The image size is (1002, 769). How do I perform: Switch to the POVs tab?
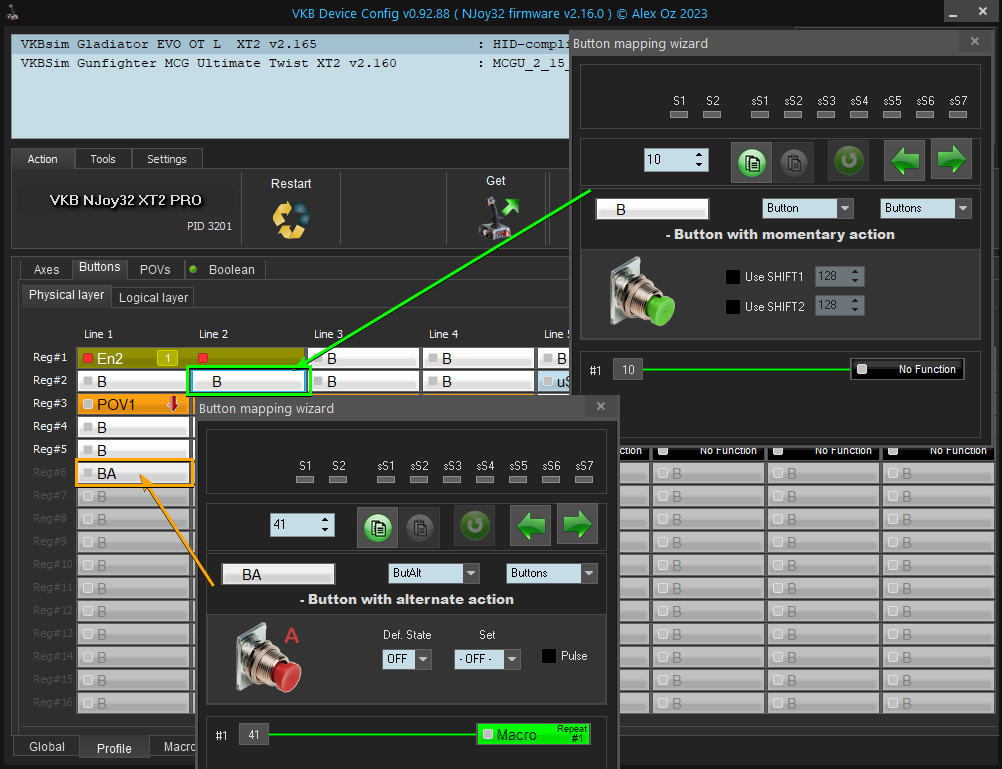click(154, 269)
